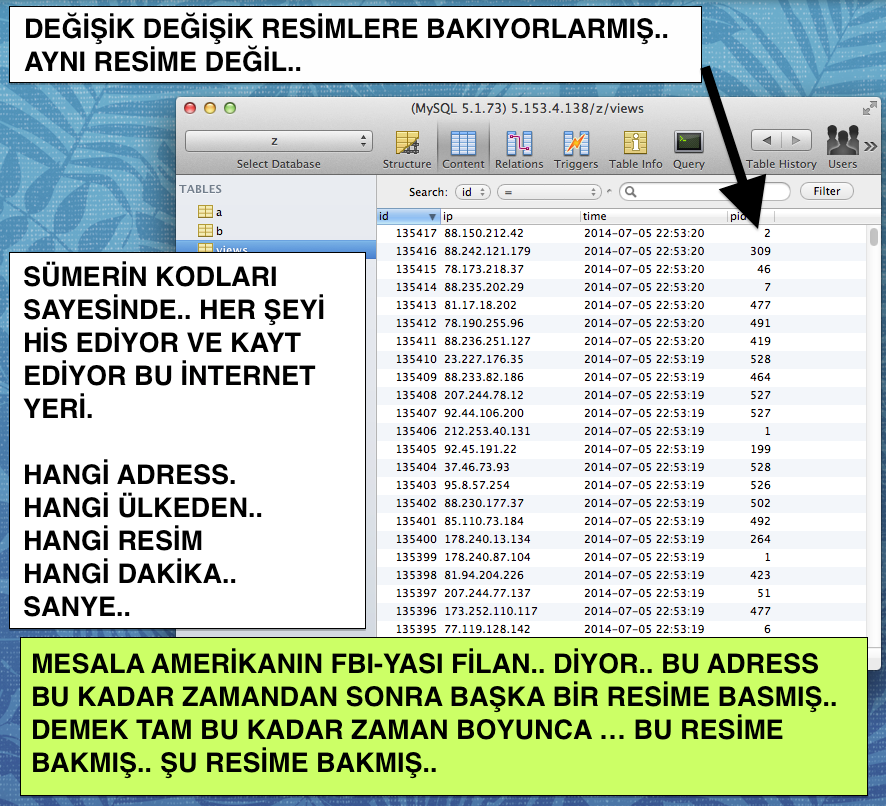Select row id 135404

tap(416, 467)
